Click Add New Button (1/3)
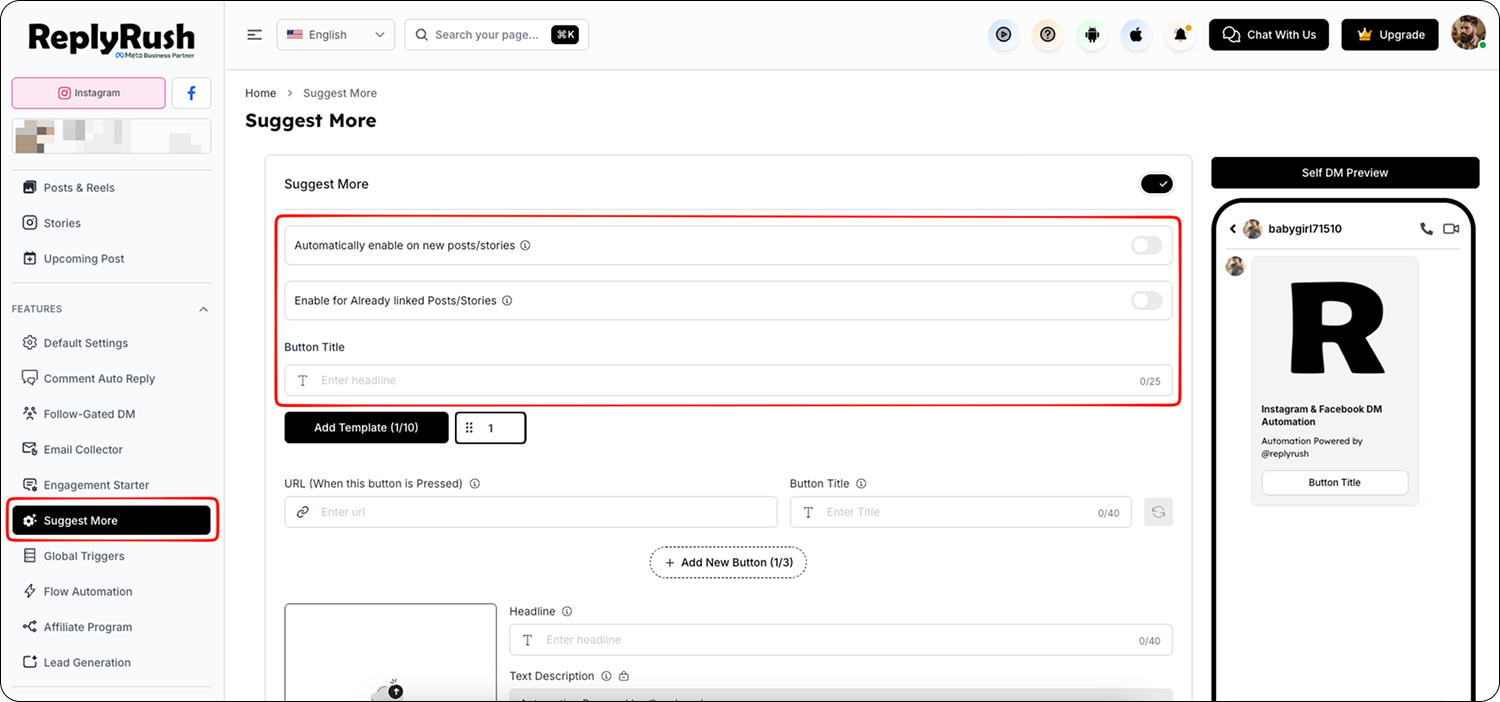The height and width of the screenshot is (702, 1500). pos(728,563)
